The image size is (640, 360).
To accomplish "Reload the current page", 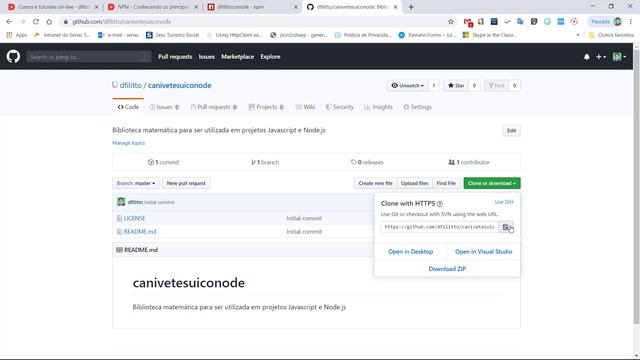I will click(36, 22).
